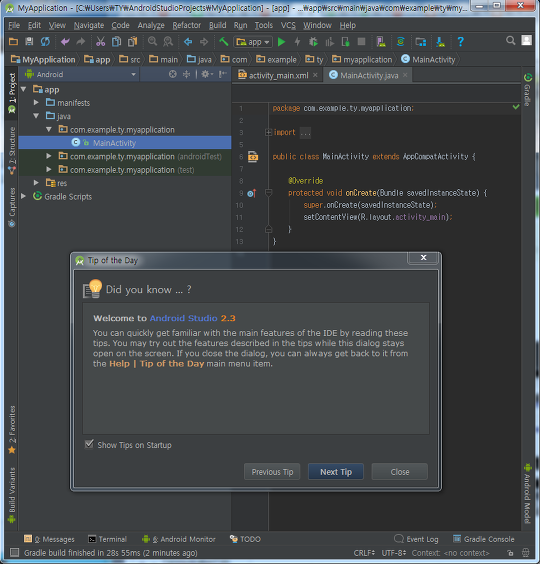Open the app run configuration dropdown
Image resolution: width=540 pixels, height=564 pixels.
coord(253,42)
